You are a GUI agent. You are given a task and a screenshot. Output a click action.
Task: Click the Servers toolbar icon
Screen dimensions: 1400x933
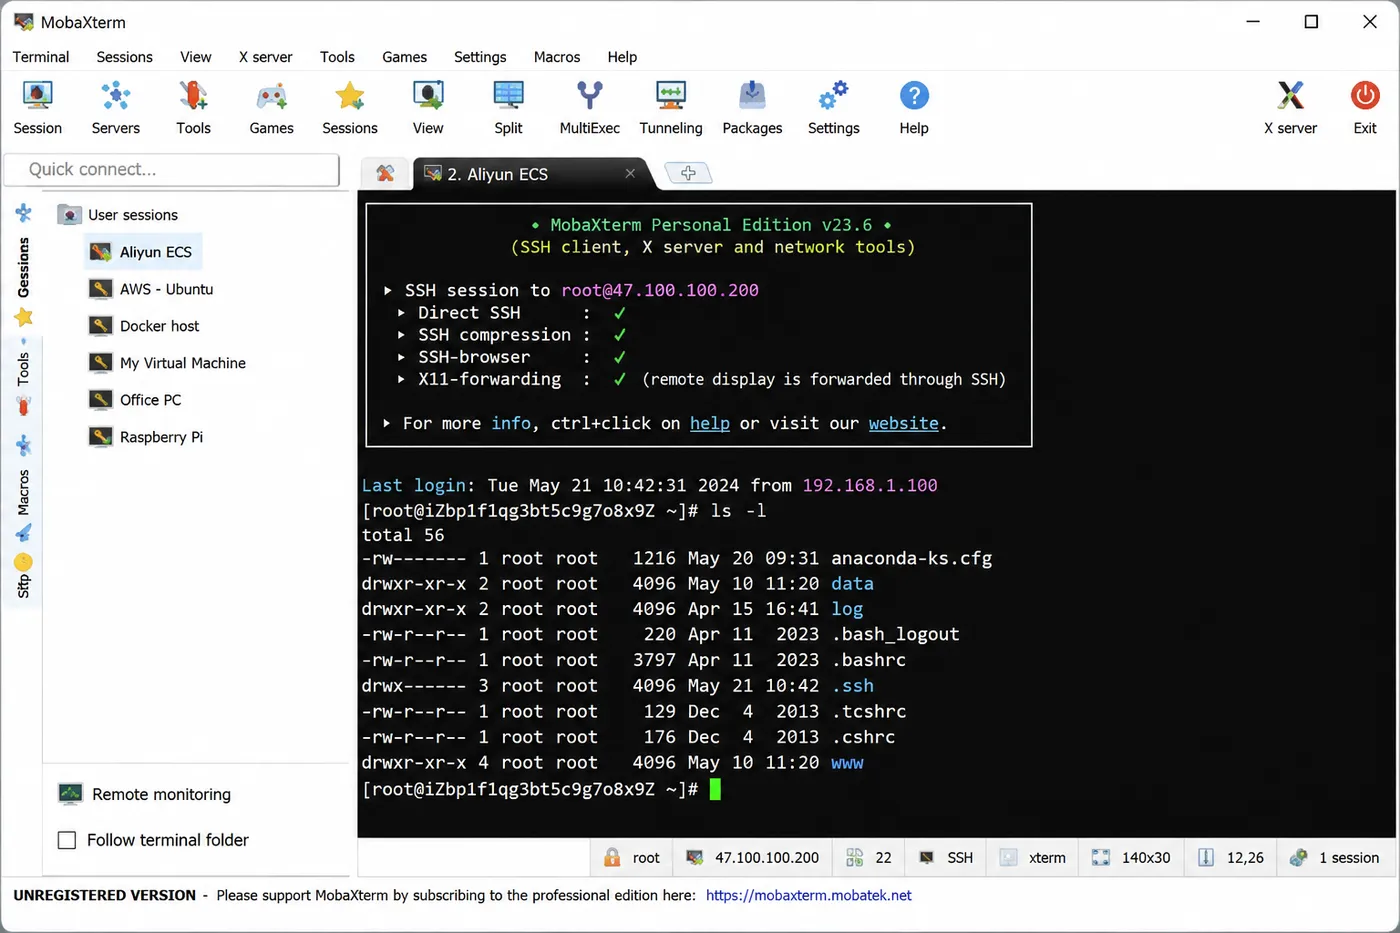click(116, 96)
